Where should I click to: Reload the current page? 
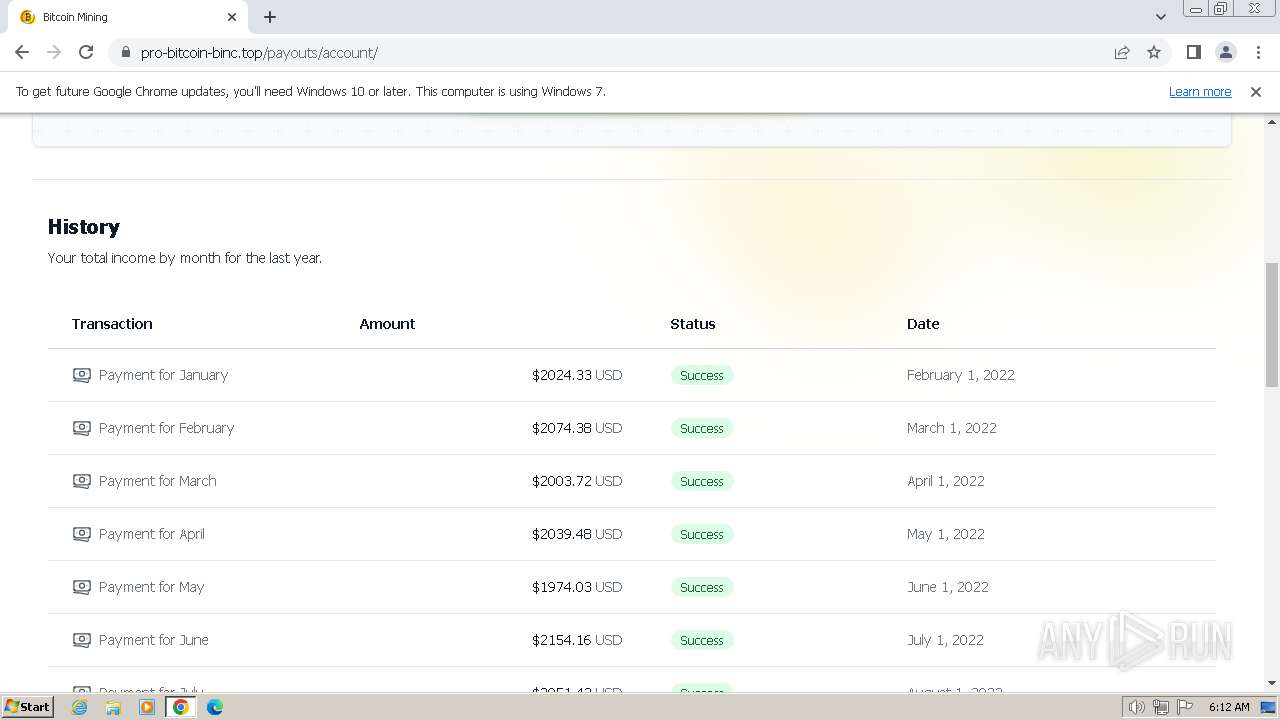[86, 52]
